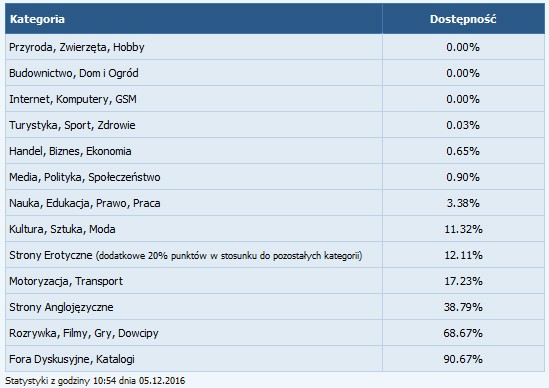This screenshot has width=549, height=388.
Task: Click the 38.79% availability value
Action: pos(463,307)
